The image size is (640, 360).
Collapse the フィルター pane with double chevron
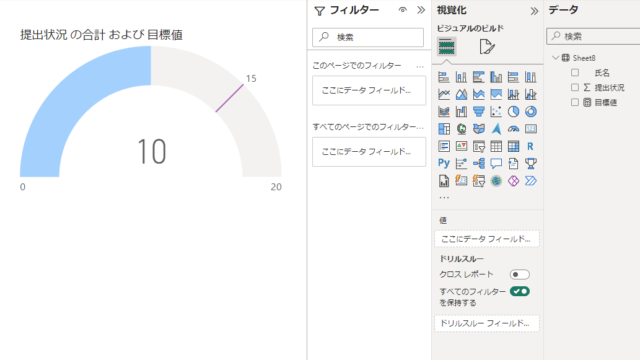[421, 10]
